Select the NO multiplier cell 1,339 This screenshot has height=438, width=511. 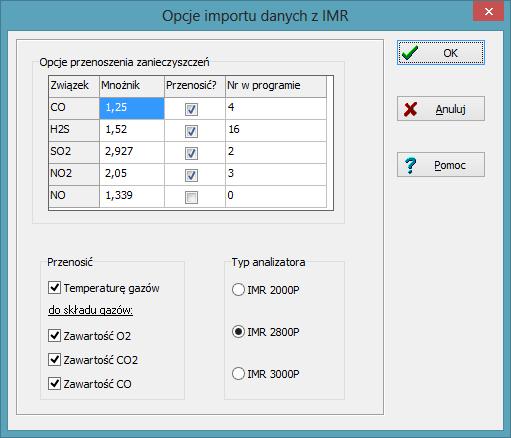[x=132, y=196]
